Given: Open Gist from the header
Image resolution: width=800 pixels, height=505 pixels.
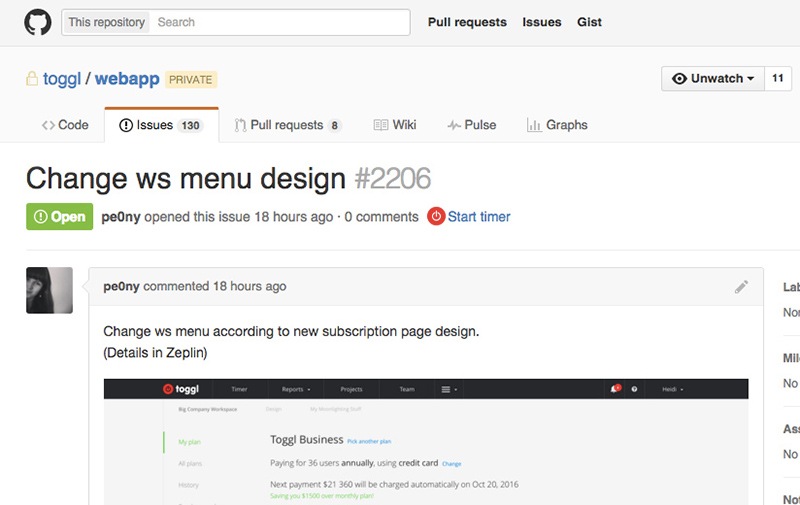Looking at the screenshot, I should pos(589,22).
